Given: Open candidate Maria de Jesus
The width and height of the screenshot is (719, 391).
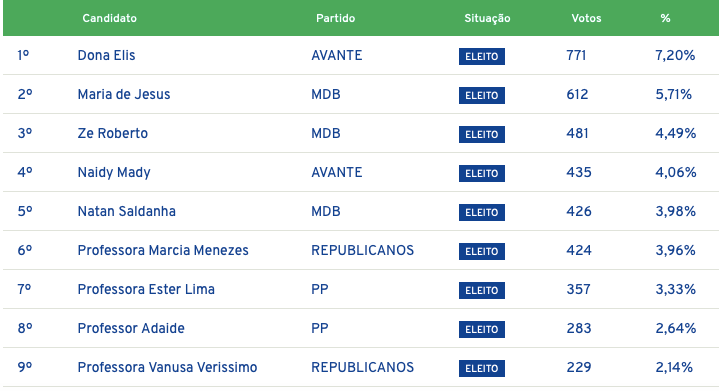Looking at the screenshot, I should click(x=124, y=94).
